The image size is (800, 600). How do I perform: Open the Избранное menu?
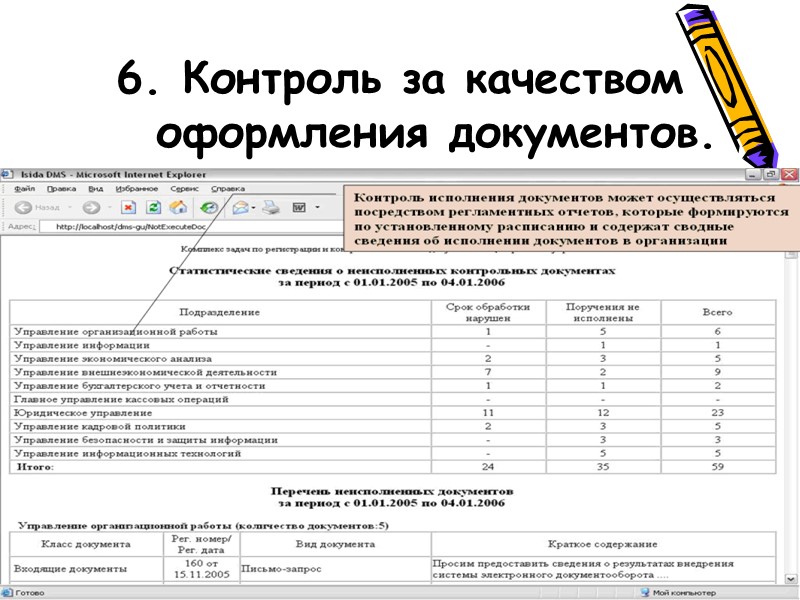tap(137, 189)
